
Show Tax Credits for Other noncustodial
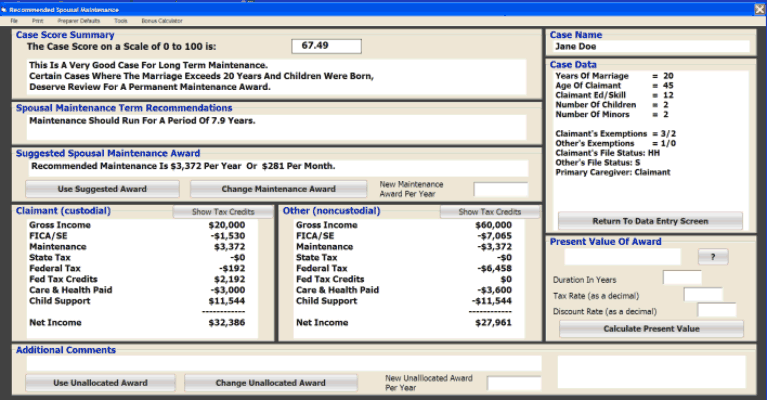(x=490, y=212)
